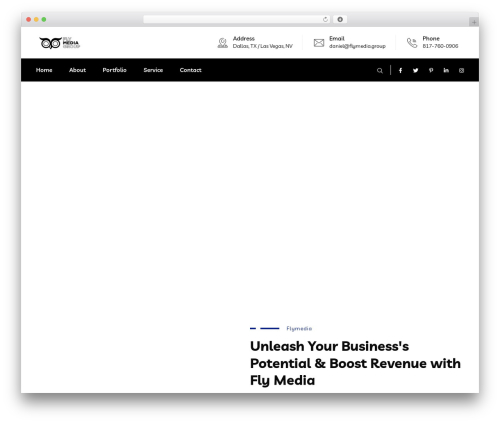Viewport: 500px width, 423px height.
Task: Click the email address daniel@flymedia.group
Action: tap(357, 46)
